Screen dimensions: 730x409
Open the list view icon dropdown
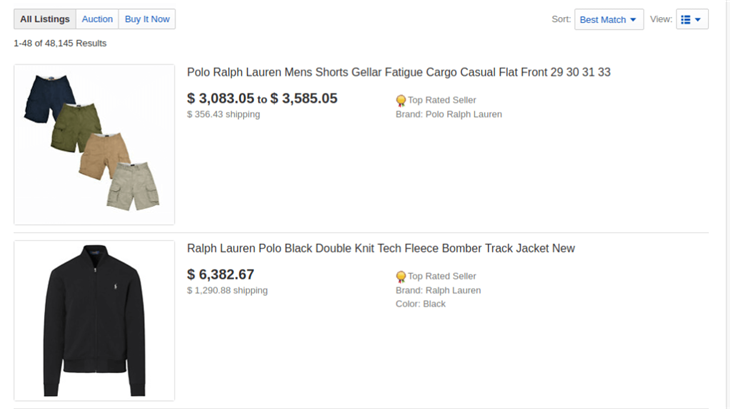[686, 19]
